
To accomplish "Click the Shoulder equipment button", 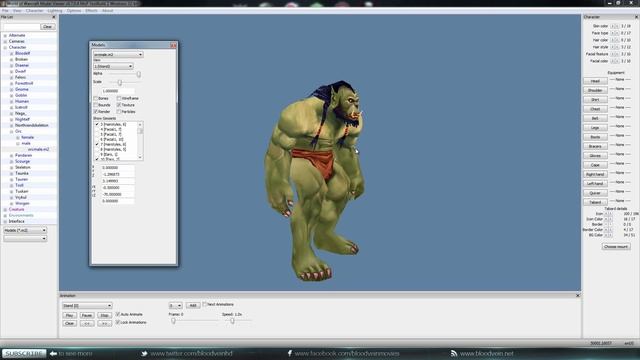I will (x=595, y=90).
